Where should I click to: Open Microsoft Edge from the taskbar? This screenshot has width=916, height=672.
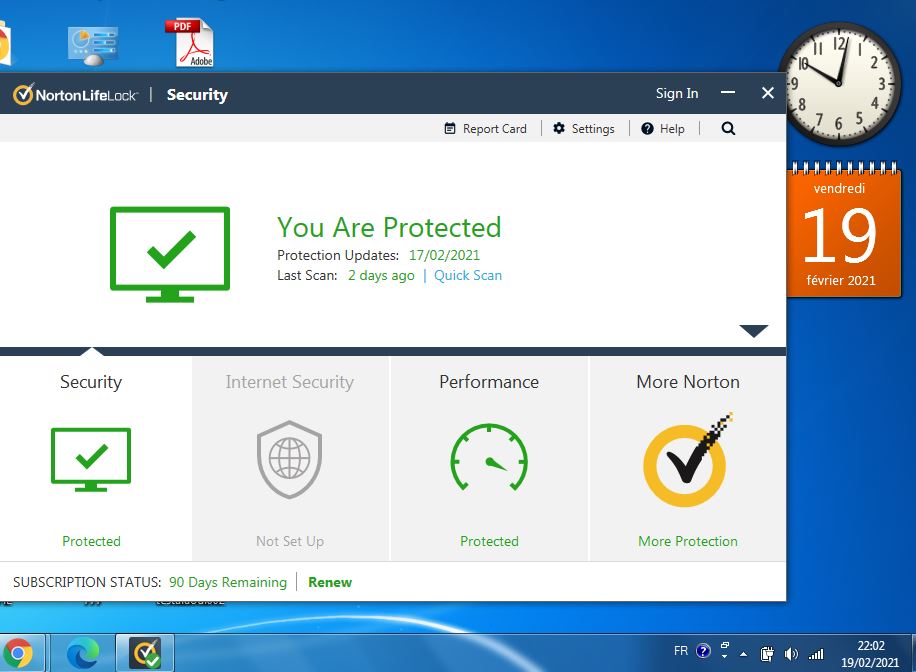tap(83, 653)
